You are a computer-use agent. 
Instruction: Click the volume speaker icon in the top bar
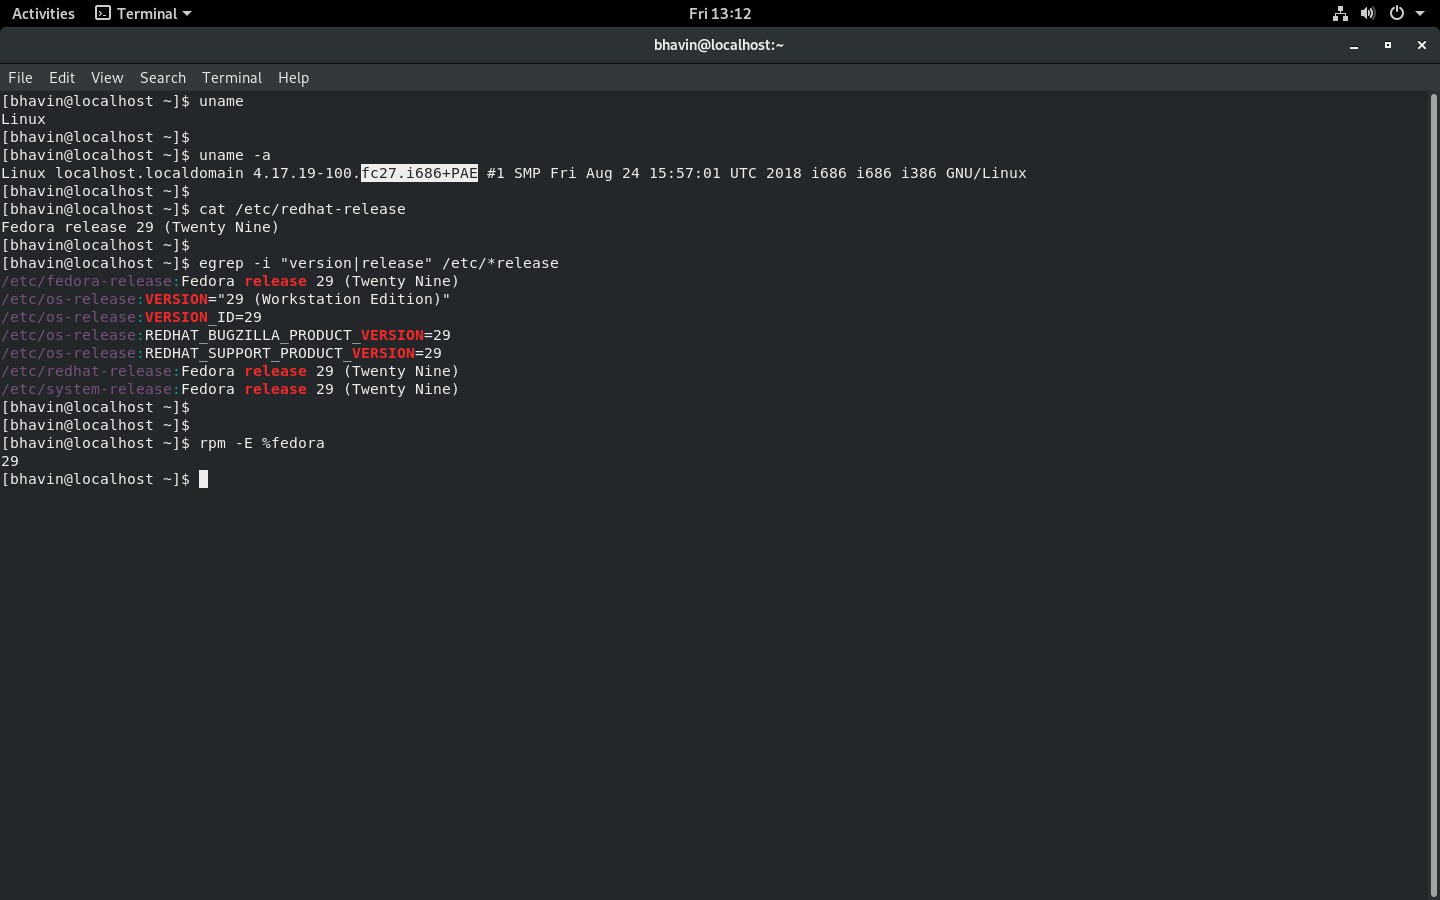(1368, 13)
